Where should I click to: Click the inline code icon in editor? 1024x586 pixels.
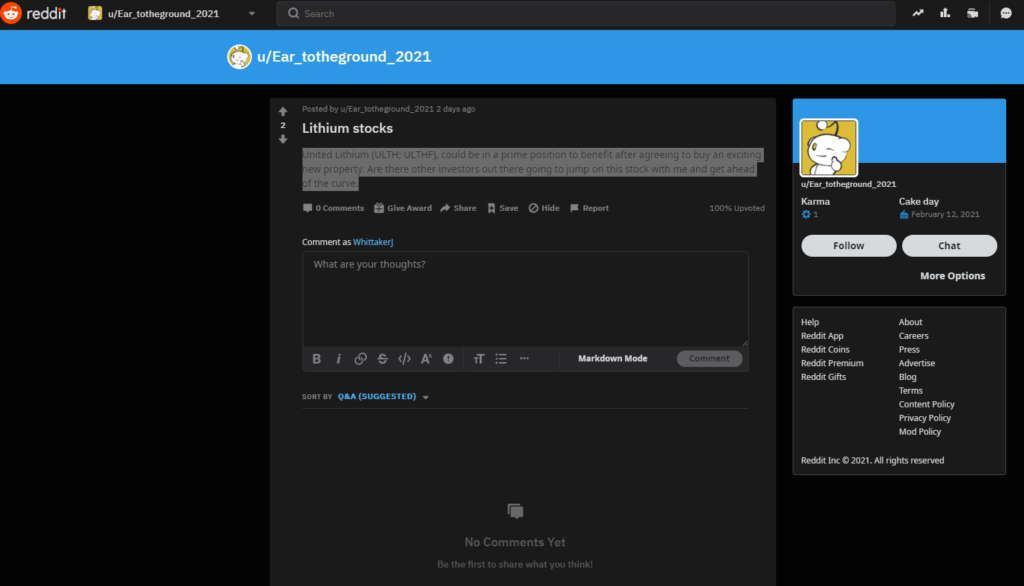coord(404,359)
